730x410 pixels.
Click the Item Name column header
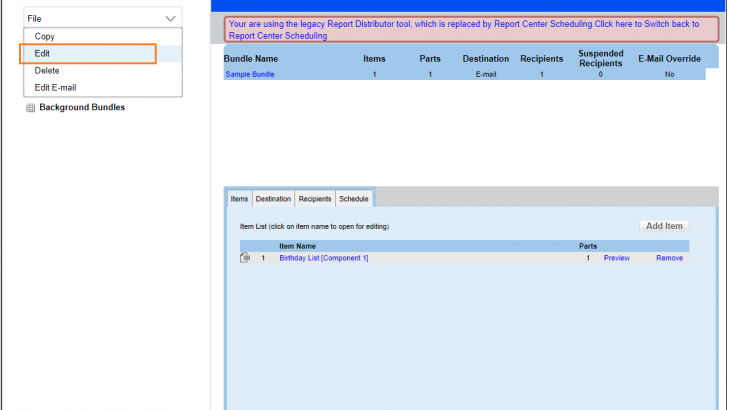pyautogui.click(x=297, y=246)
